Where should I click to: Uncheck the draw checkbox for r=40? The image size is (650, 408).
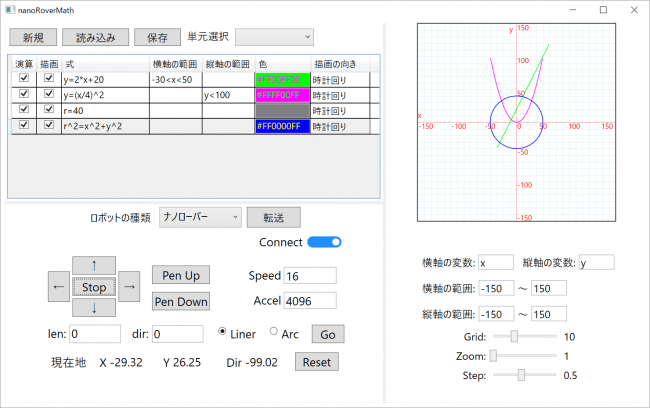coord(47,110)
